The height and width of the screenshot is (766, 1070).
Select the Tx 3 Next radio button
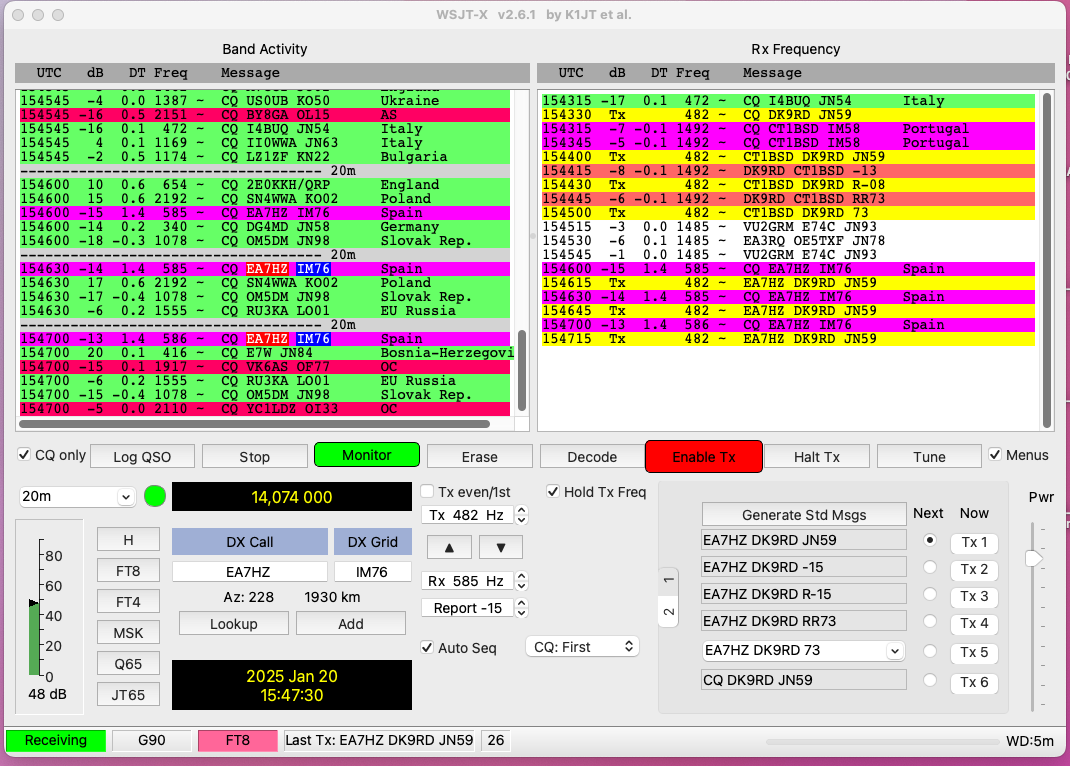[930, 595]
